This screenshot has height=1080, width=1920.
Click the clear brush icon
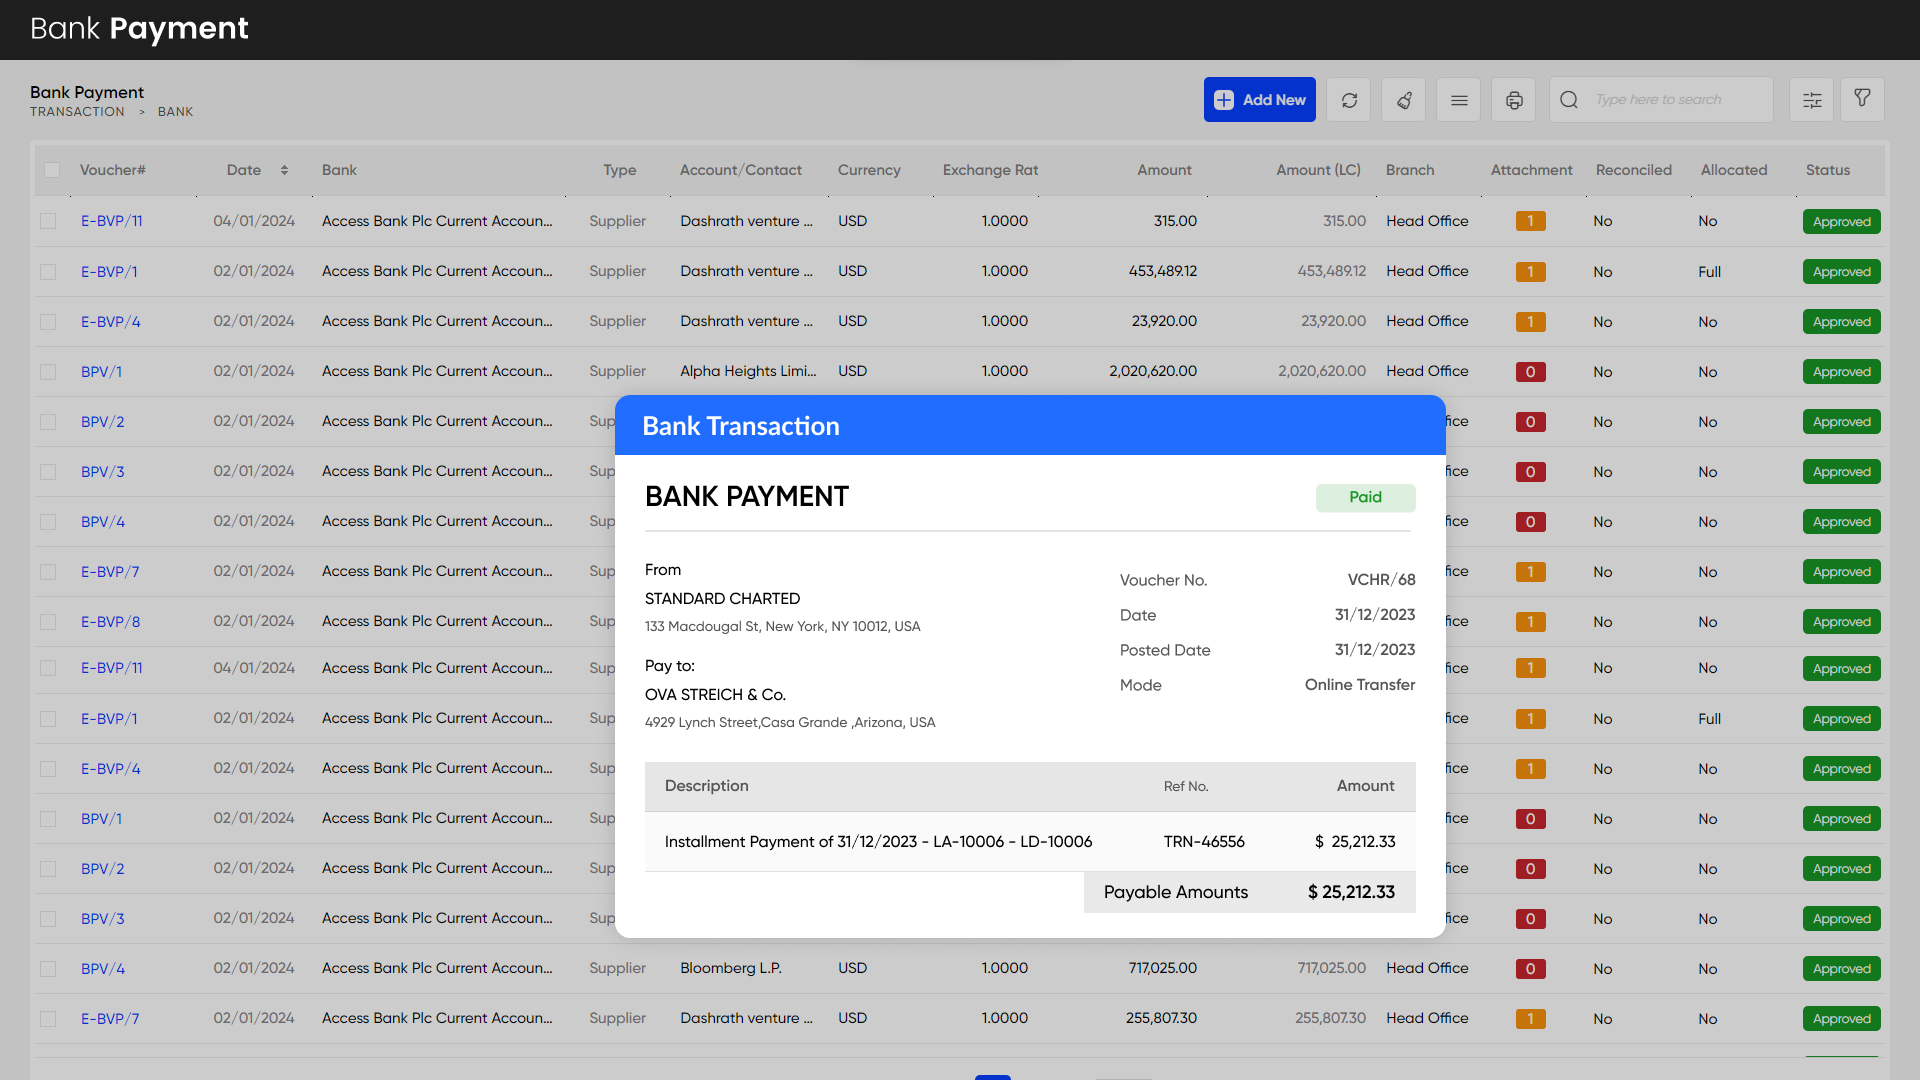pyautogui.click(x=1404, y=100)
